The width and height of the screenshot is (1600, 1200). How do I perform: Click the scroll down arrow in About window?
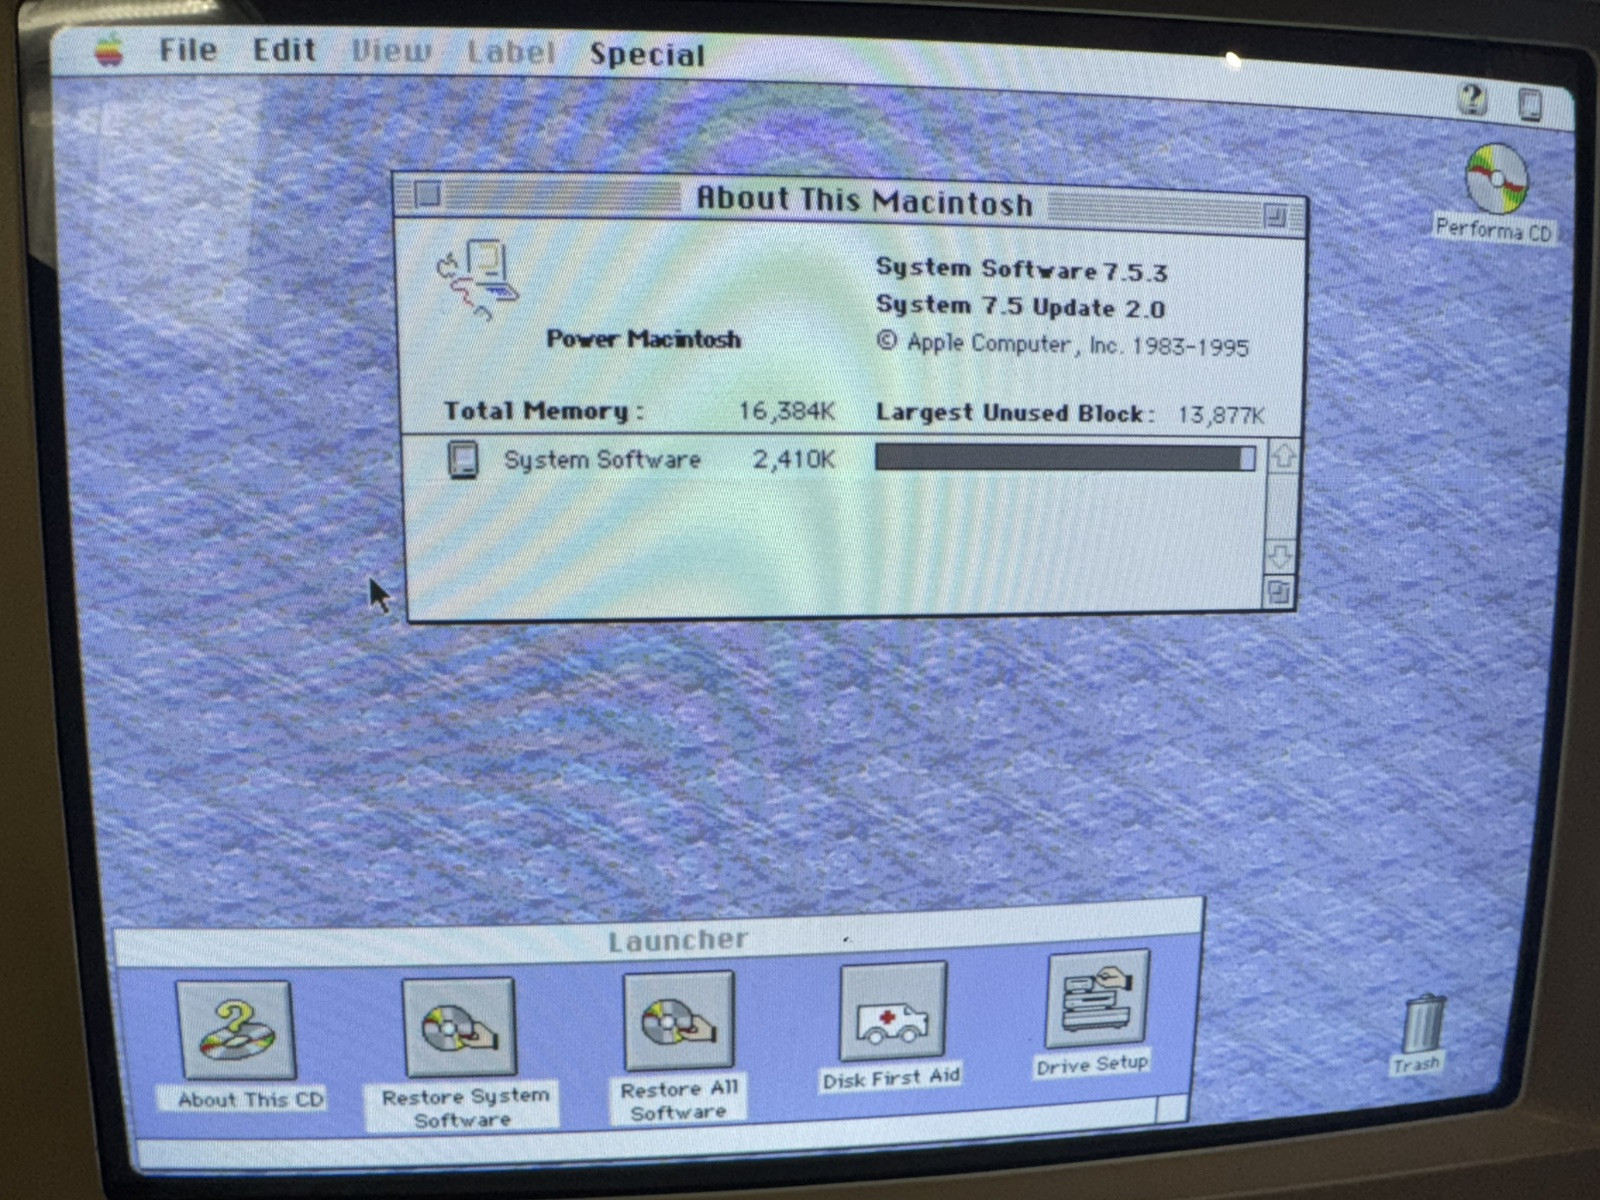pos(1281,555)
